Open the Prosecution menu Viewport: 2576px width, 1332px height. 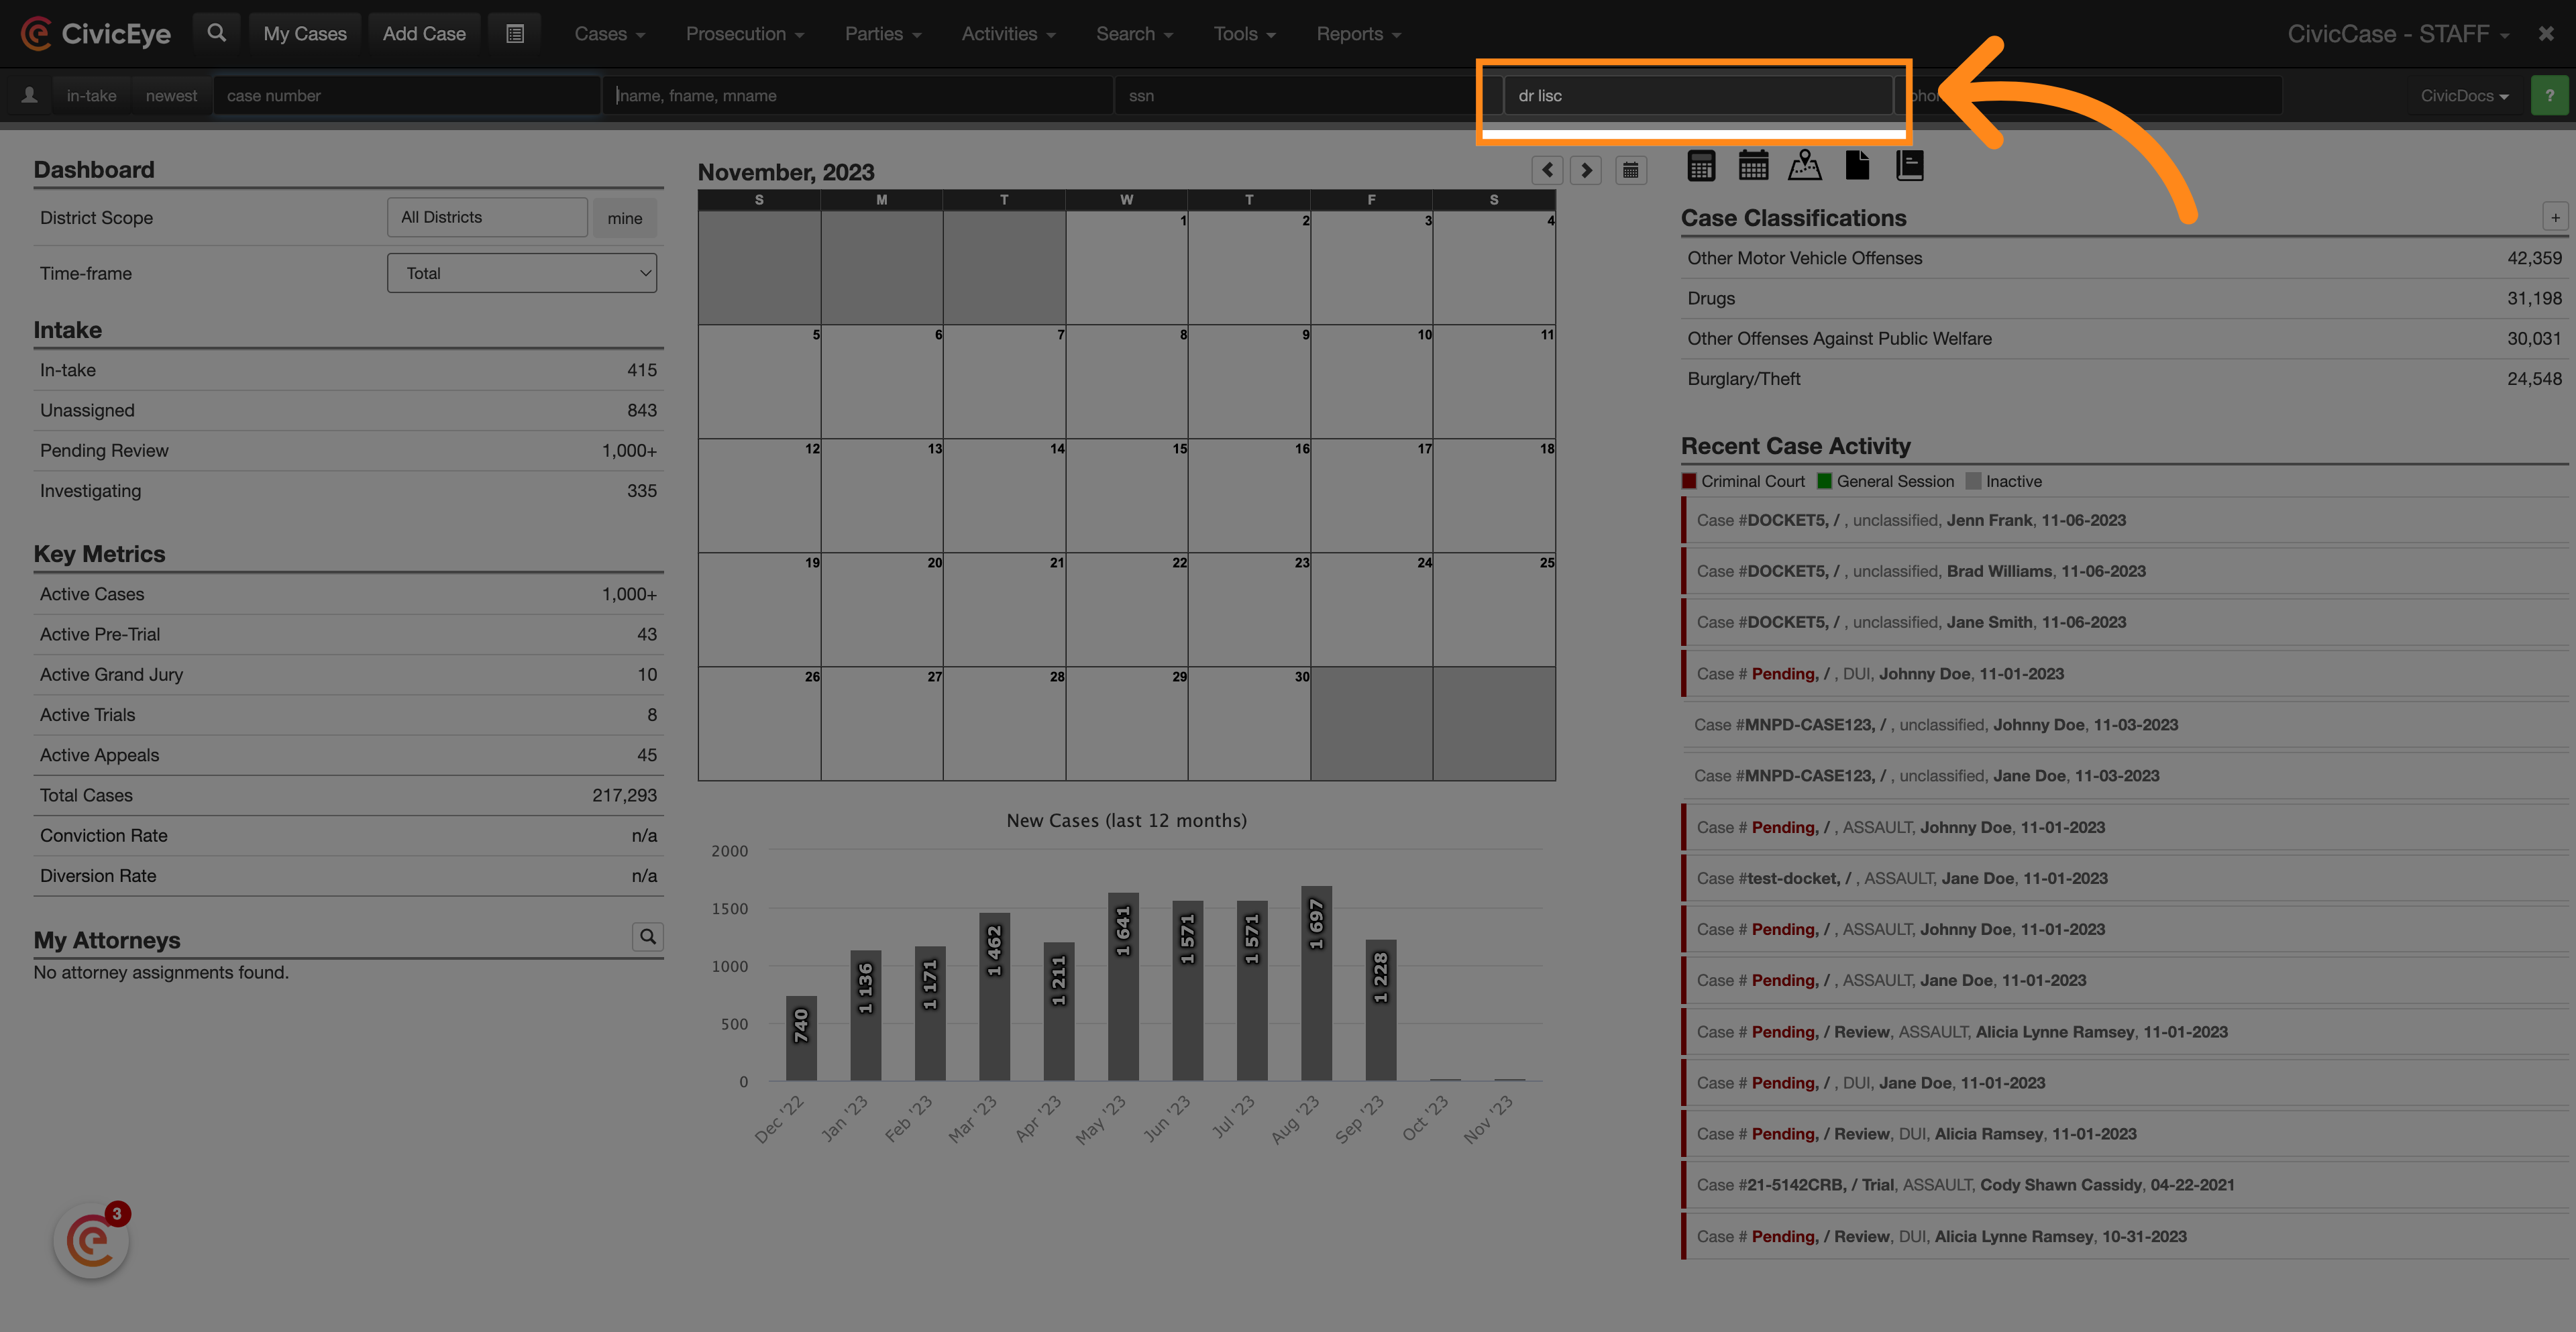pyautogui.click(x=745, y=34)
